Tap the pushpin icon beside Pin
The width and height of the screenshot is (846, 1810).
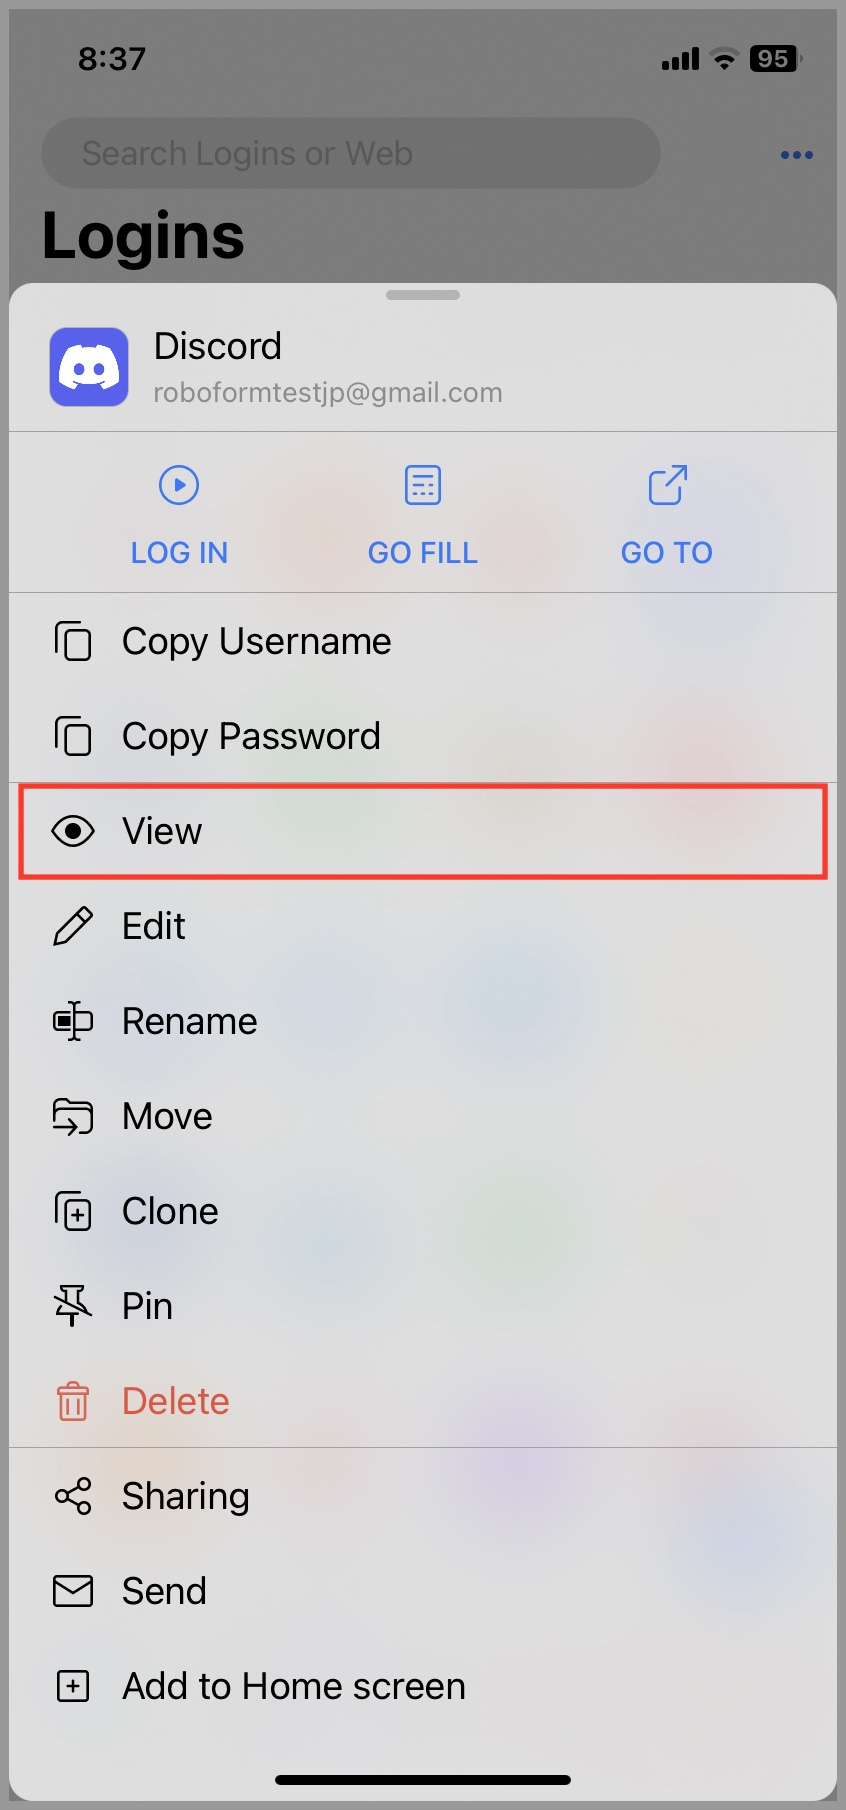click(73, 1306)
